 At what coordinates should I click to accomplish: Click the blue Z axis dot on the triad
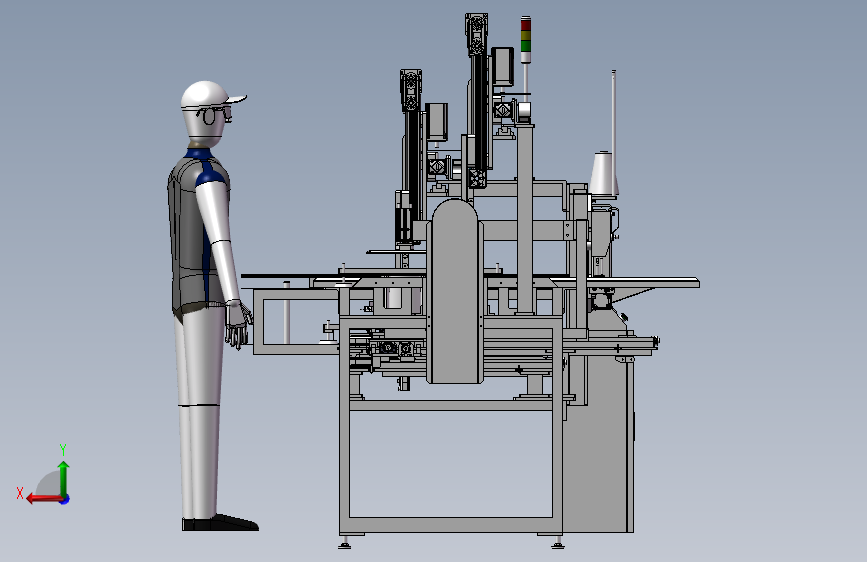tap(65, 499)
